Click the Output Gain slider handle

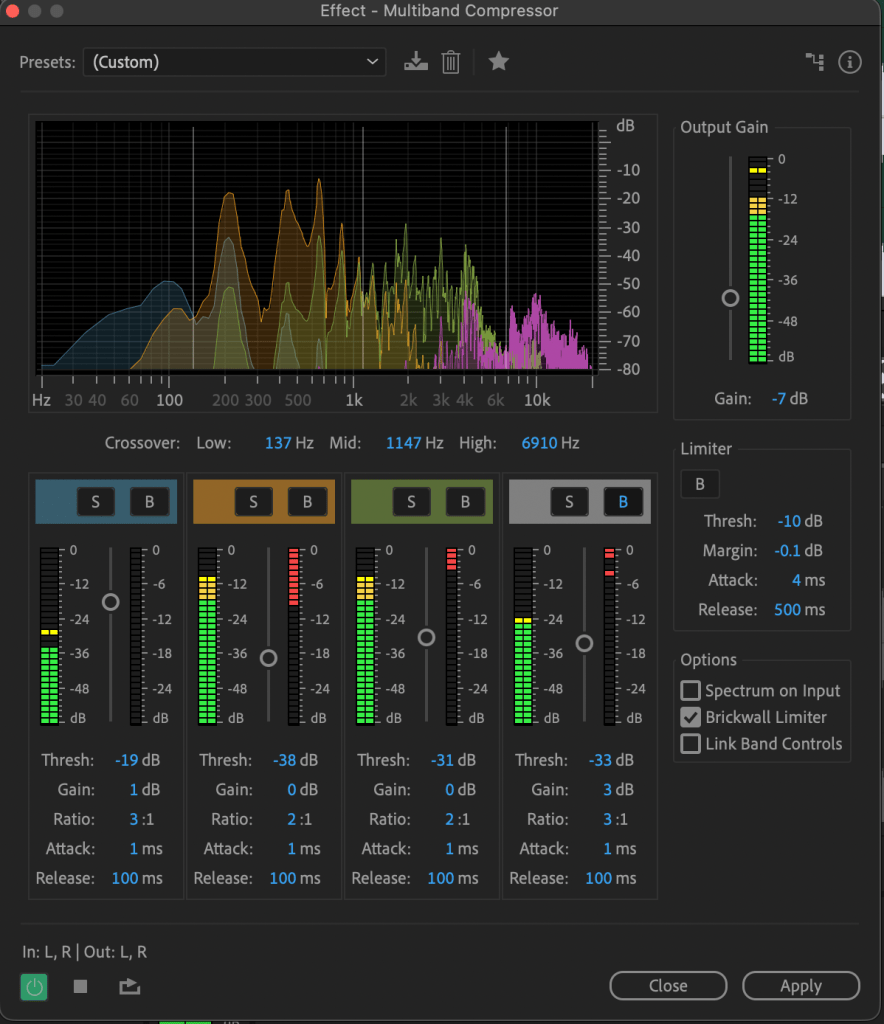[731, 298]
